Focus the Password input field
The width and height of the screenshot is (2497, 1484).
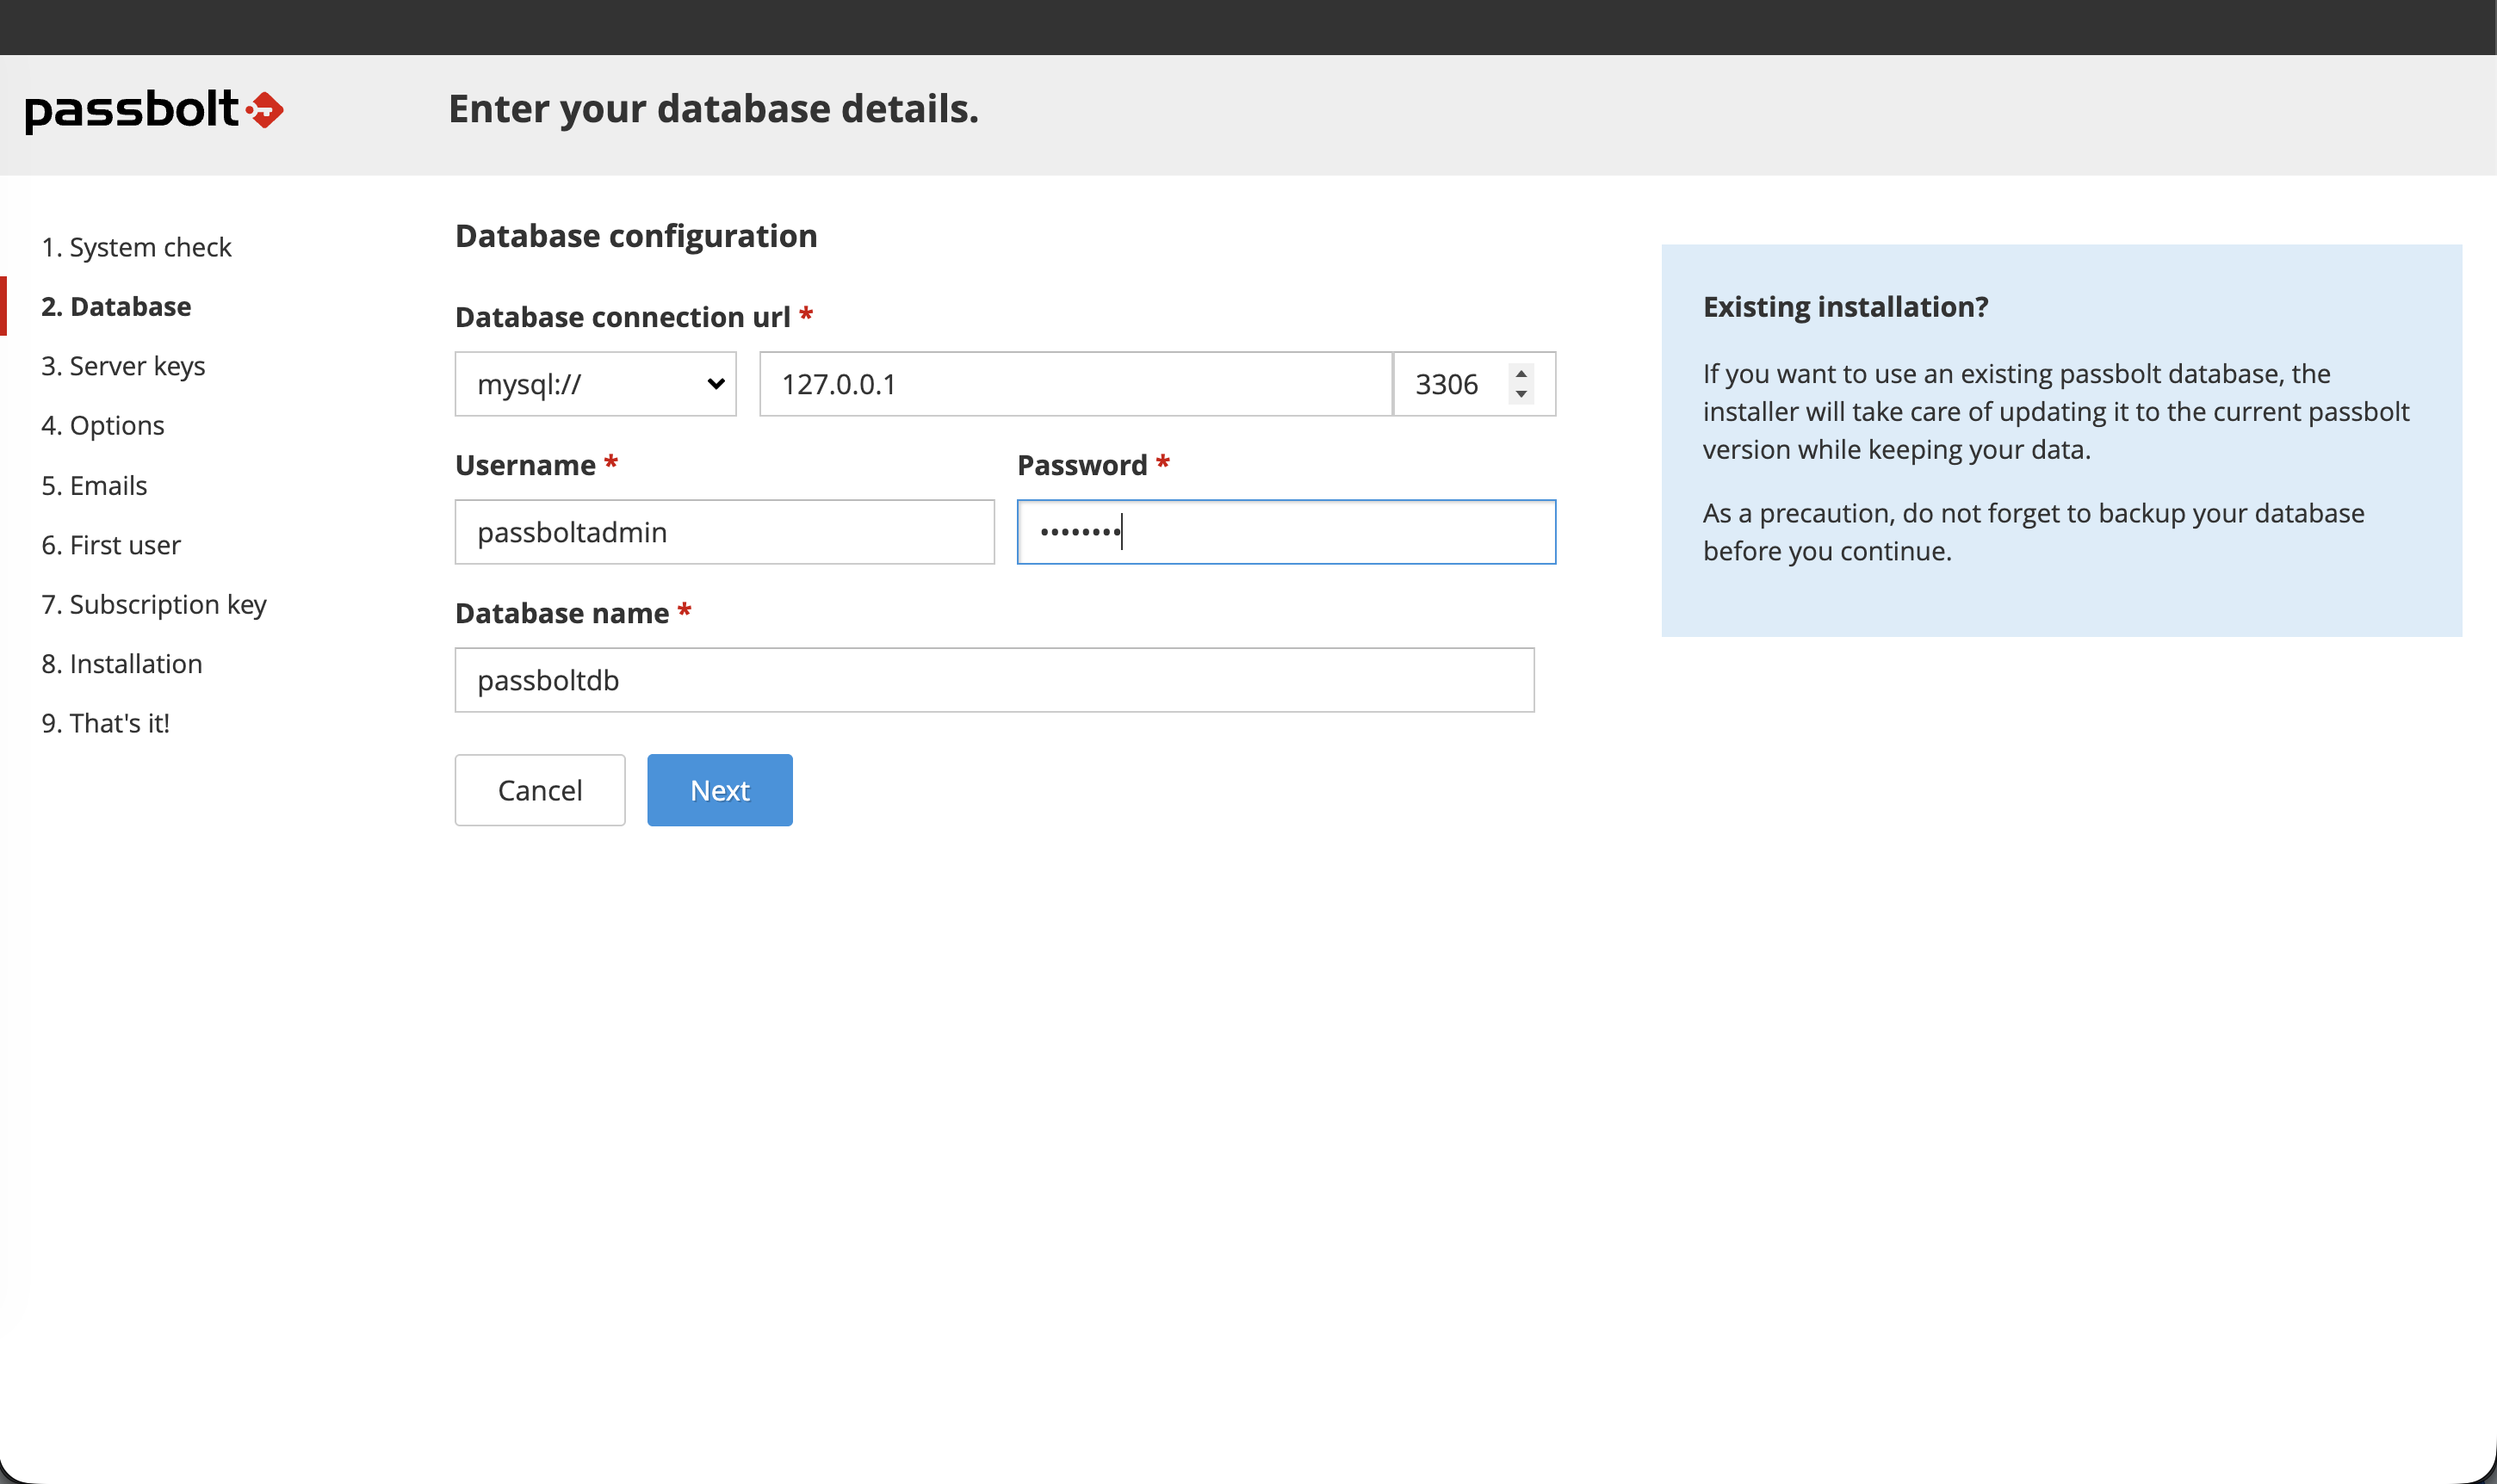click(x=1286, y=532)
